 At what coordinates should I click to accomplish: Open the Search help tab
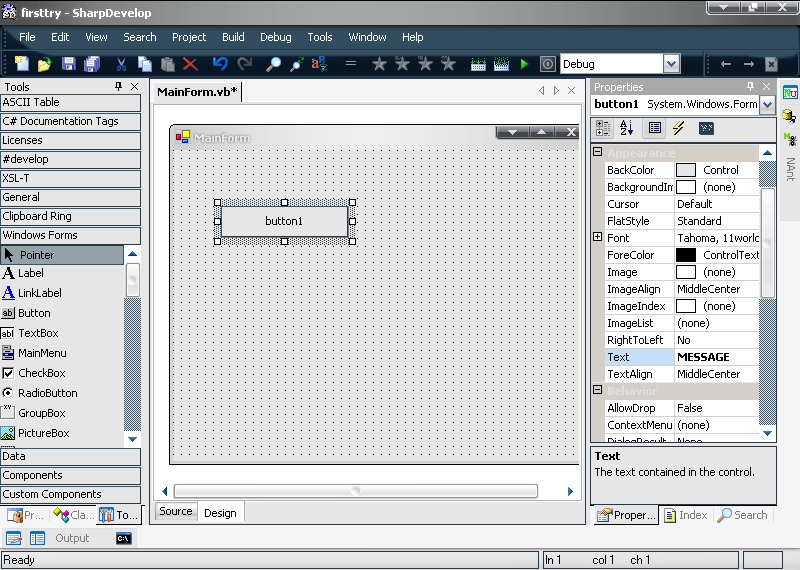click(742, 515)
